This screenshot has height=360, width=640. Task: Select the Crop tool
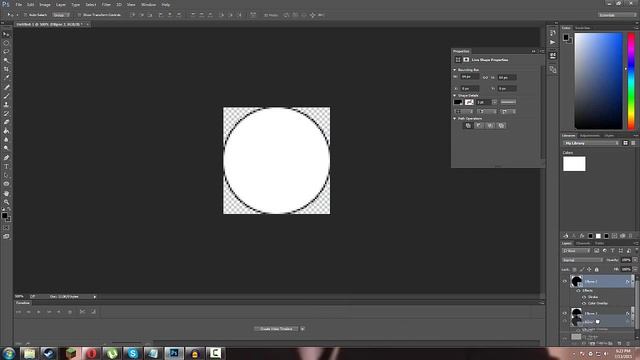click(x=6, y=69)
